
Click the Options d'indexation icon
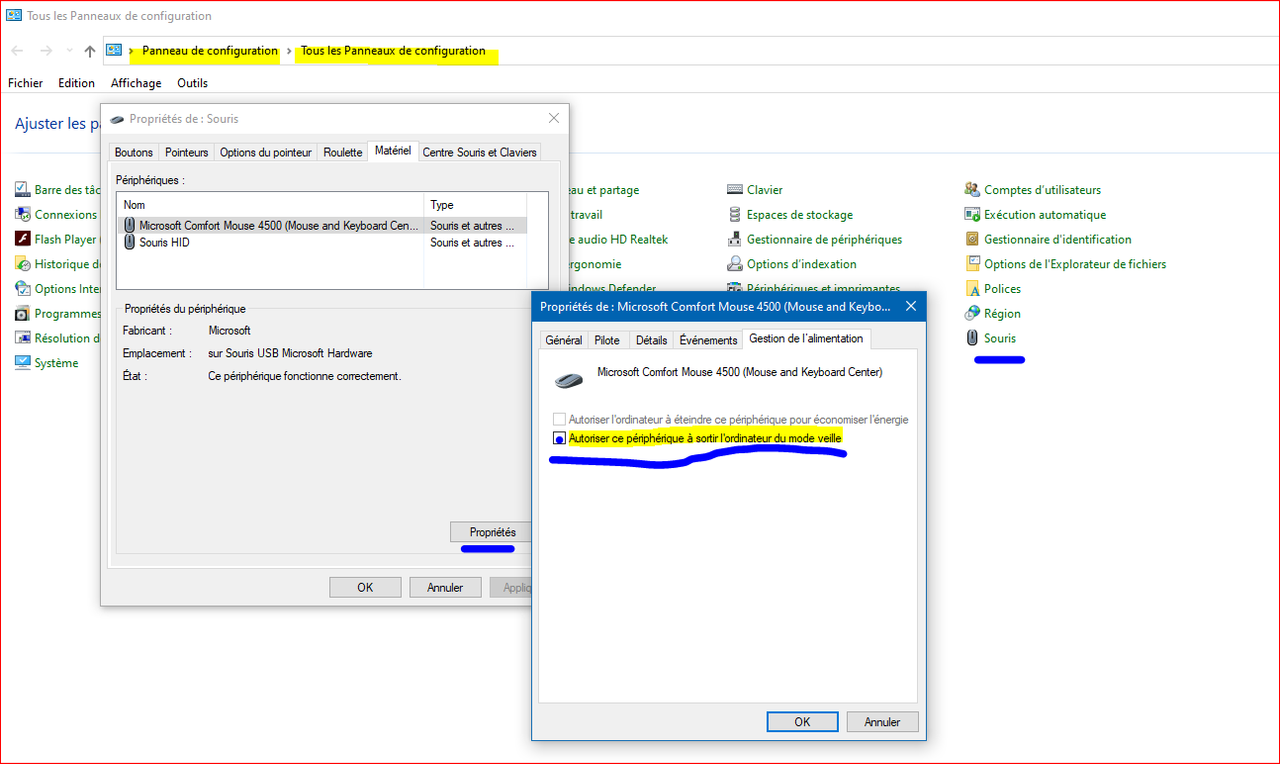click(x=735, y=264)
